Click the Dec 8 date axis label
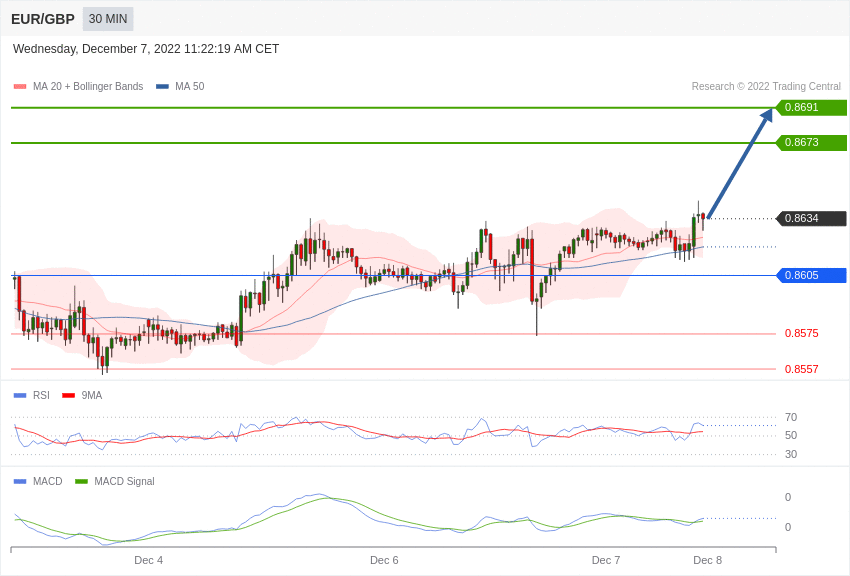 pyautogui.click(x=707, y=560)
